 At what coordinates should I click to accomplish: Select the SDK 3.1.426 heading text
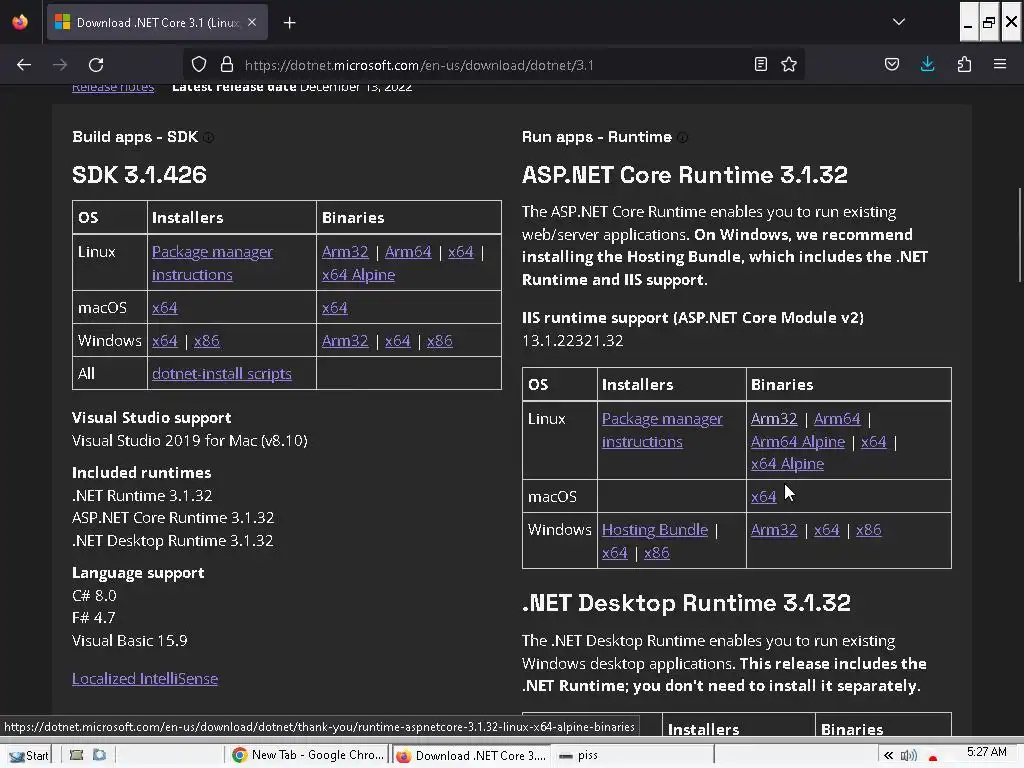click(x=139, y=175)
